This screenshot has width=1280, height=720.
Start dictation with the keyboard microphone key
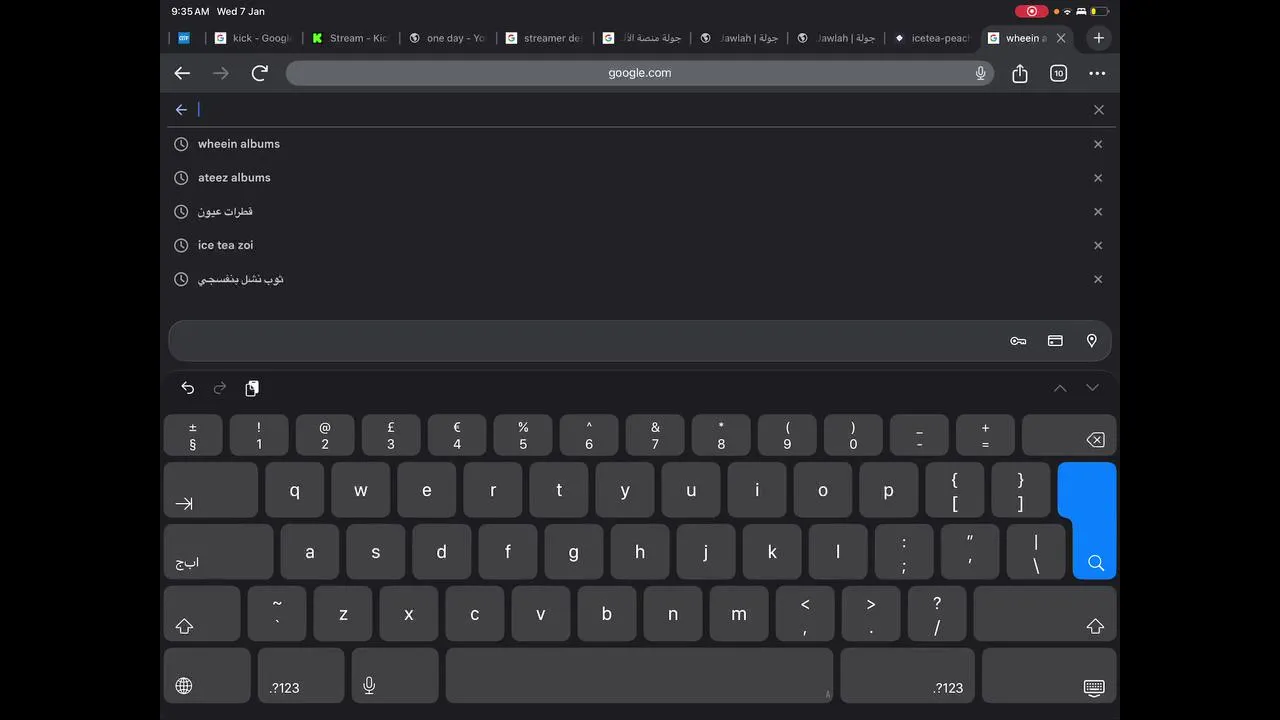395,676
